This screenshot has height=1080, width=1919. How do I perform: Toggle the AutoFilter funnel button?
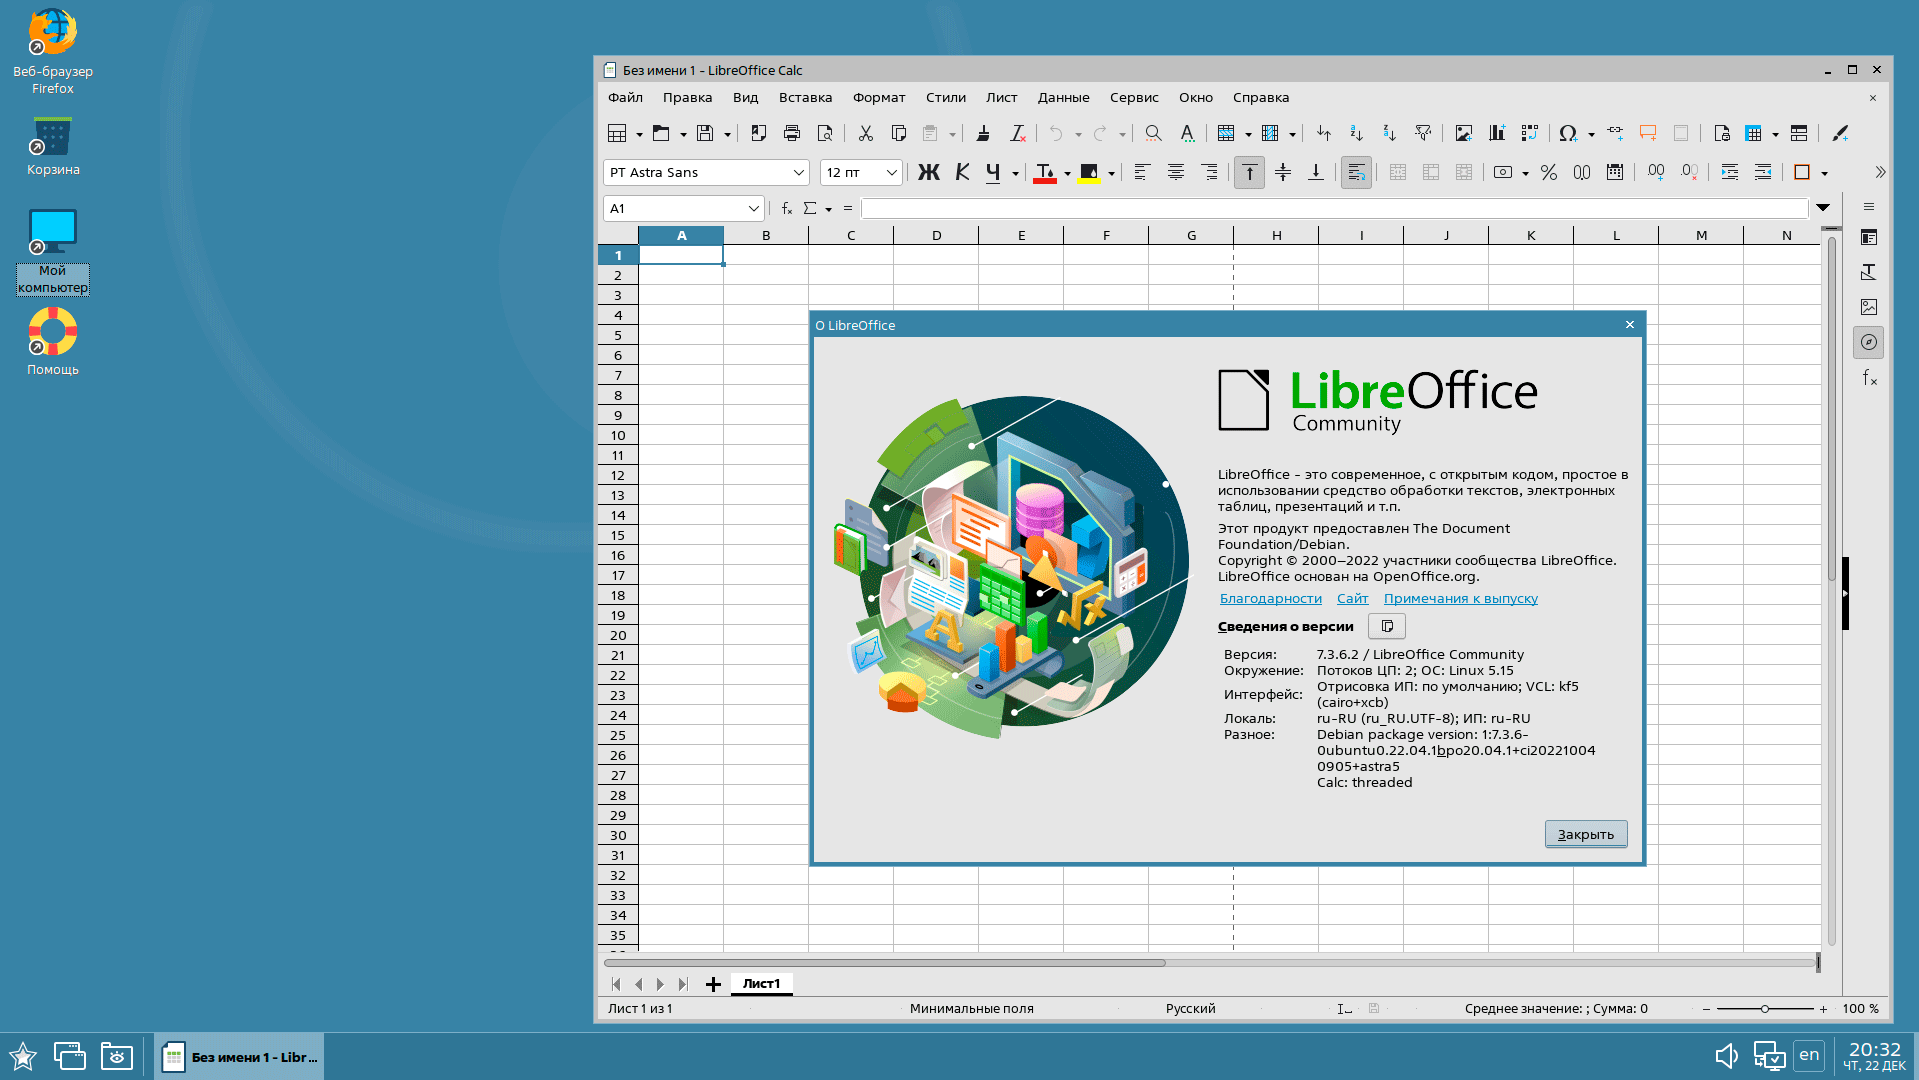(x=1423, y=133)
